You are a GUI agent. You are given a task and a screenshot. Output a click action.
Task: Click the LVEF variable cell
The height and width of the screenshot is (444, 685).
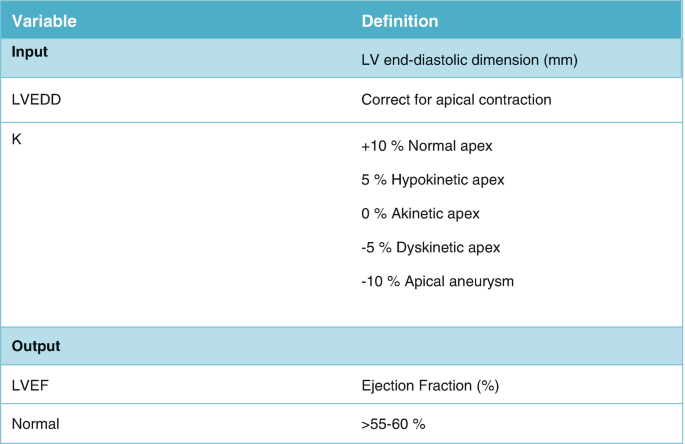30,384
